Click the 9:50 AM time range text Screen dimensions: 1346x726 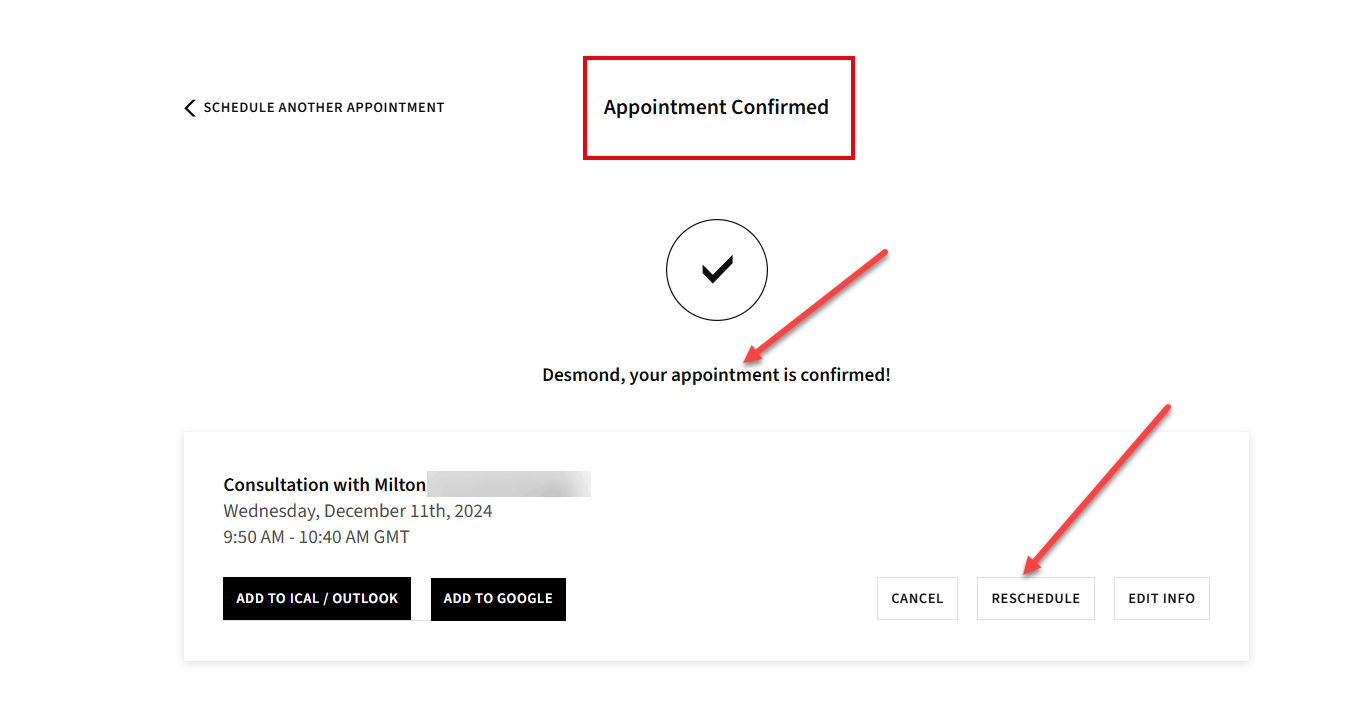(314, 536)
